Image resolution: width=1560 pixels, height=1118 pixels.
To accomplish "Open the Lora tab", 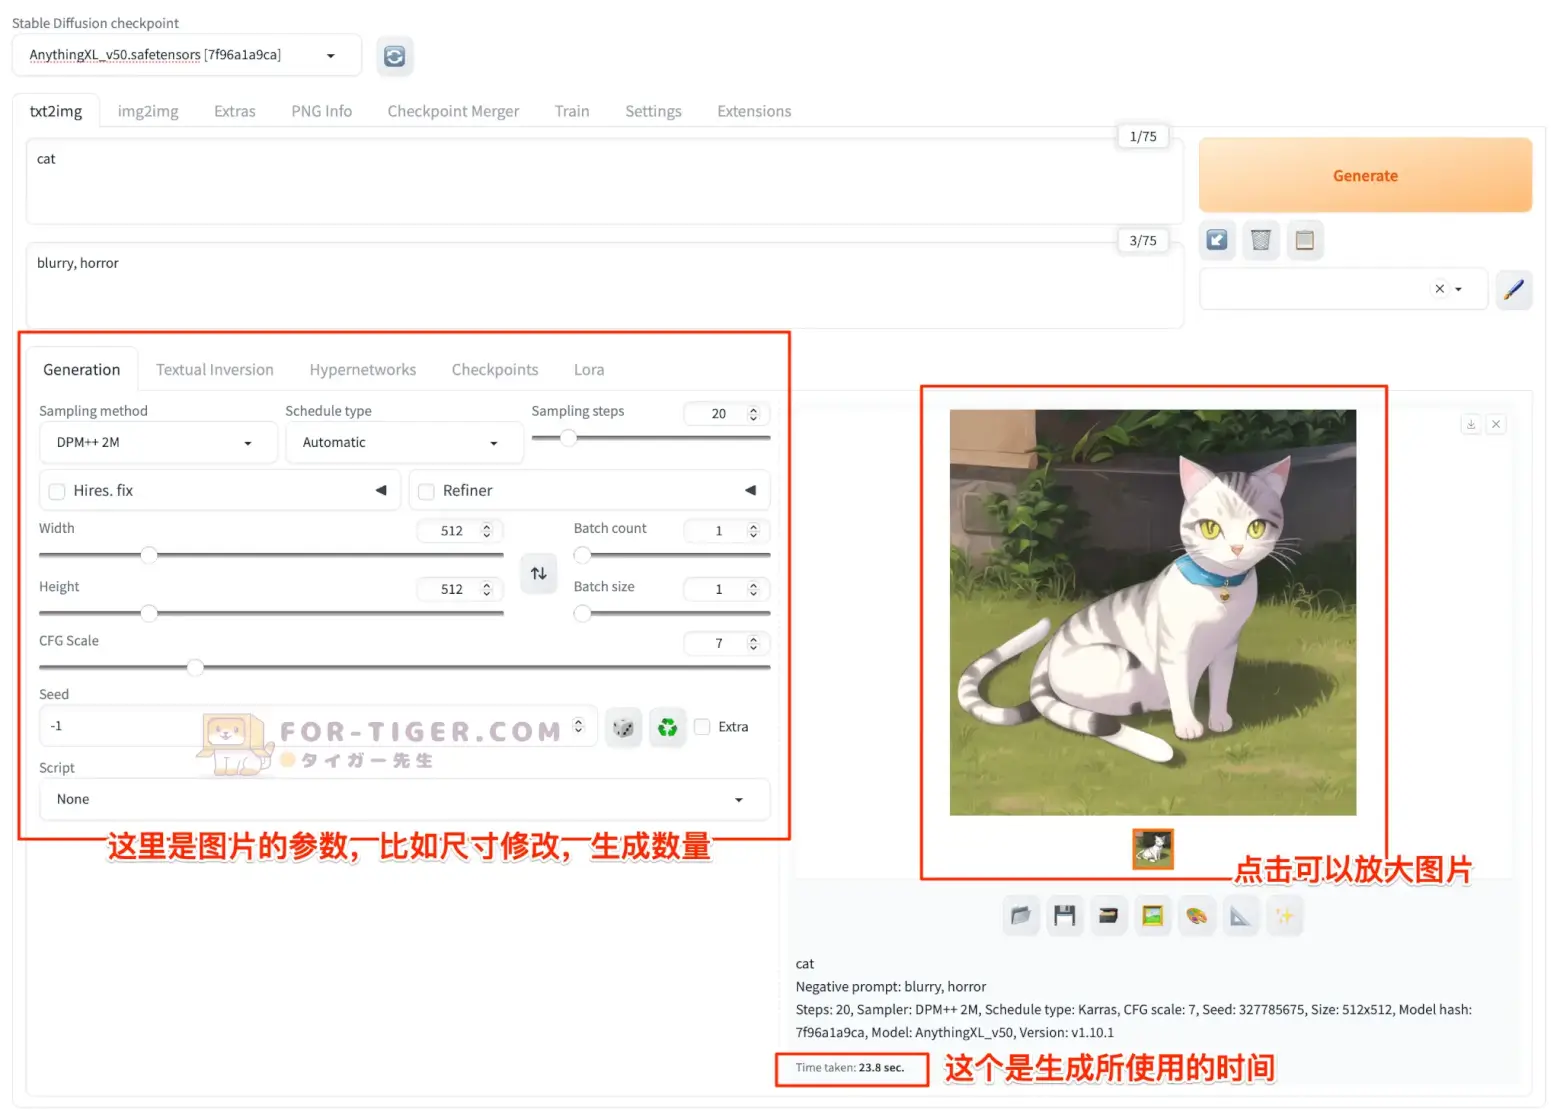I will [588, 370].
